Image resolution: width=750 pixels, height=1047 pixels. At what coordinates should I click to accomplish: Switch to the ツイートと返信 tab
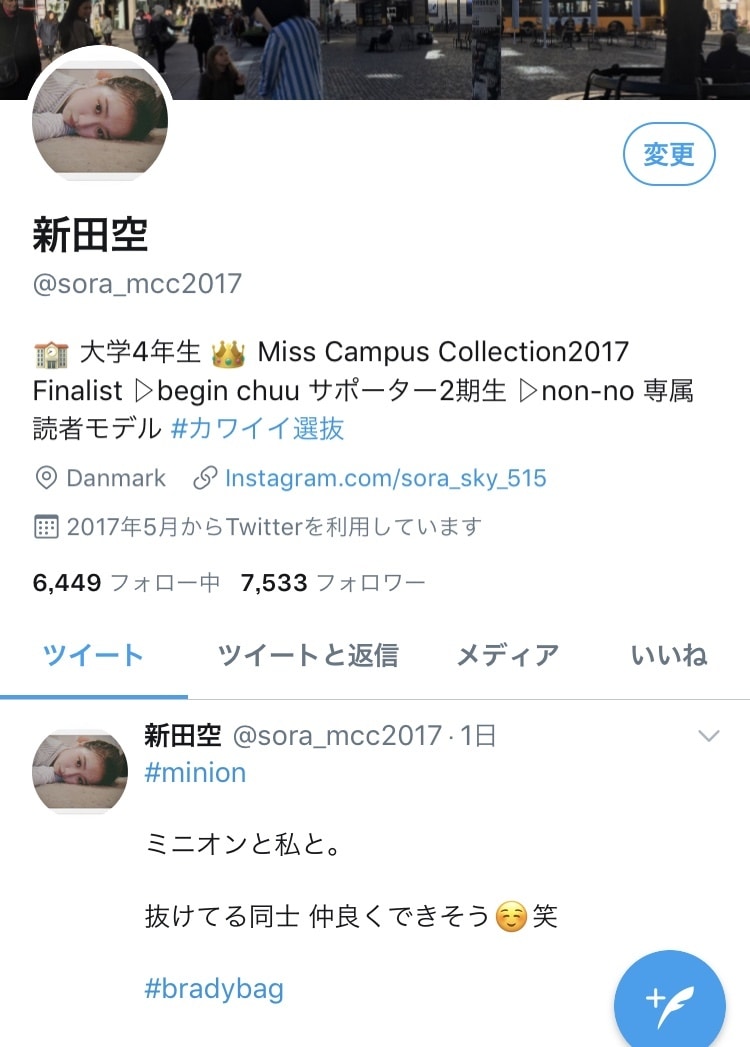click(308, 656)
